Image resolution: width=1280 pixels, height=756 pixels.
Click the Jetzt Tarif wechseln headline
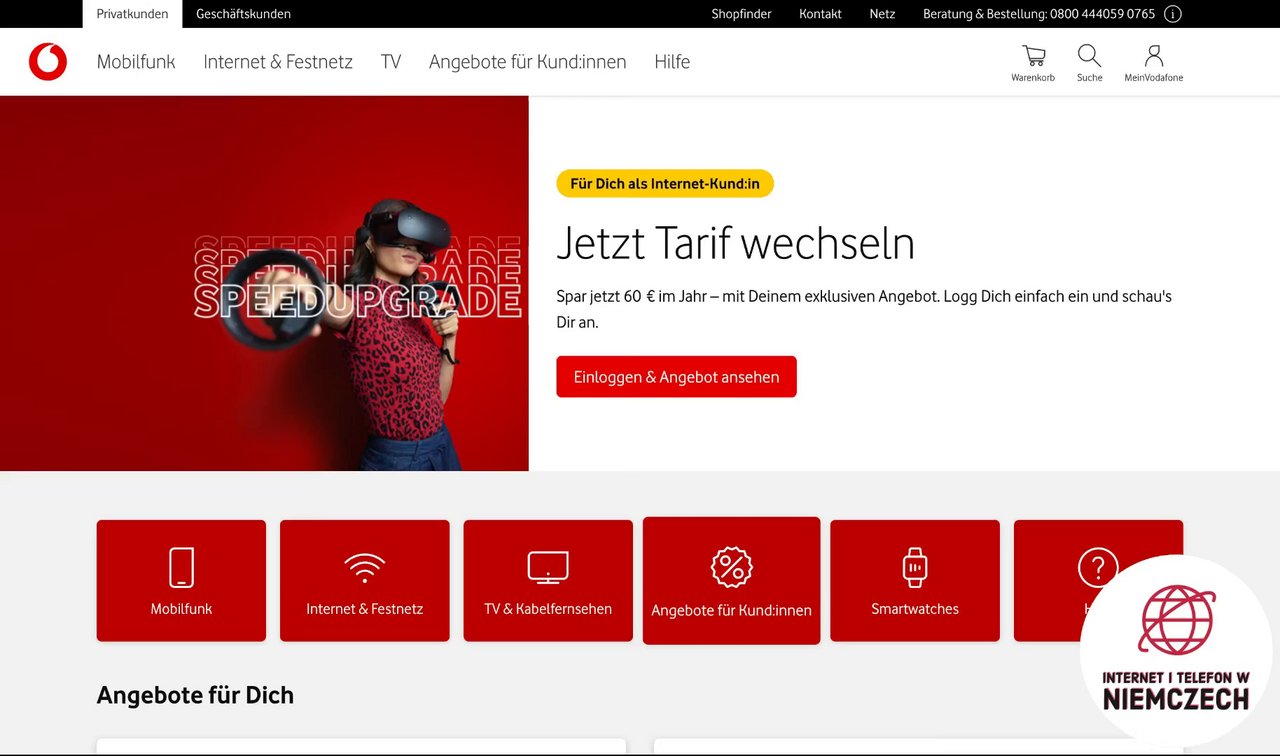pos(736,243)
